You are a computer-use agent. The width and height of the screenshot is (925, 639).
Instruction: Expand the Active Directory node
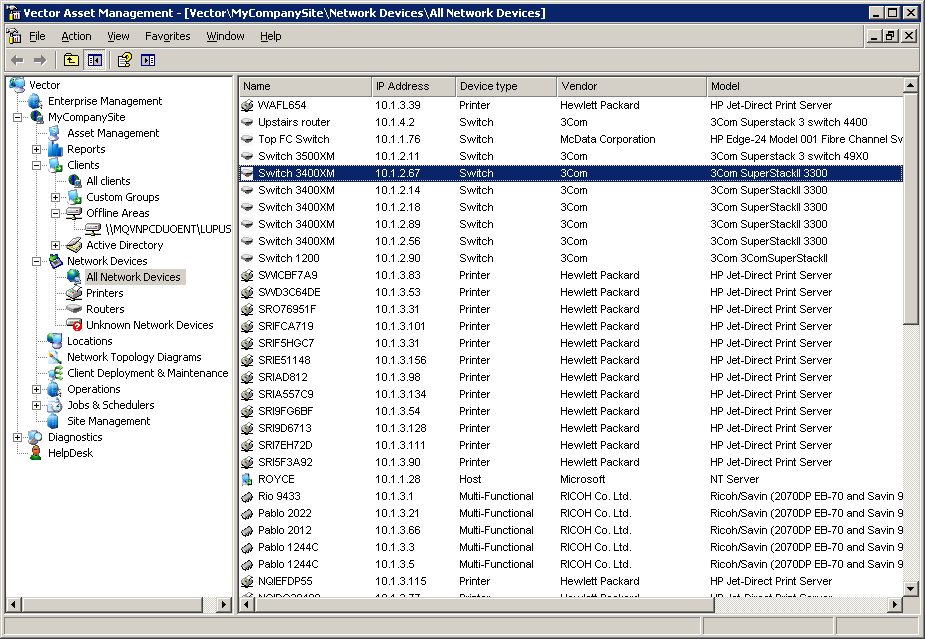pos(55,245)
